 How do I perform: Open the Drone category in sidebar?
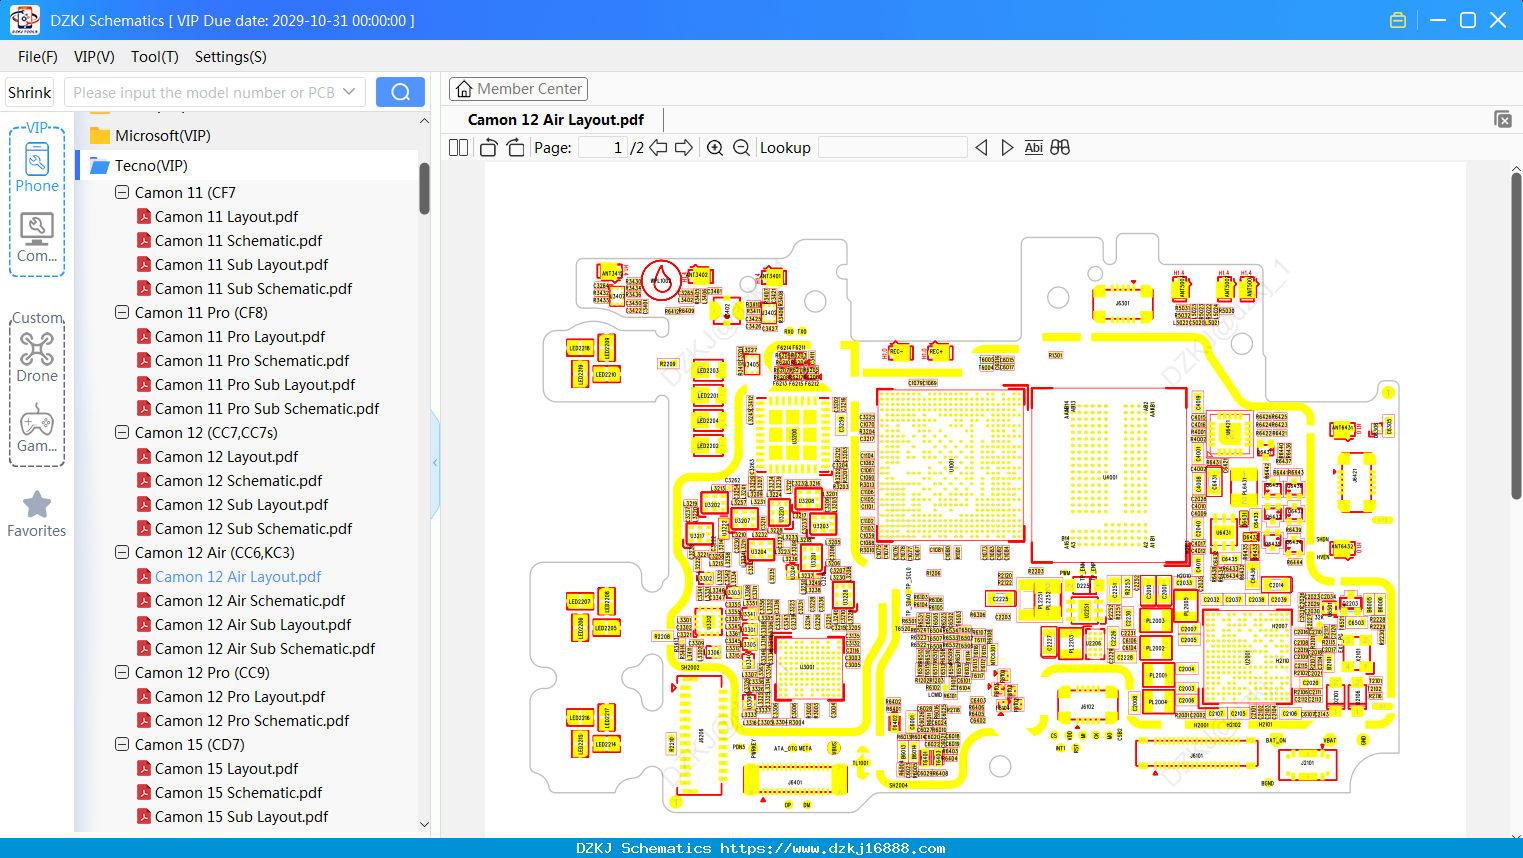point(37,357)
